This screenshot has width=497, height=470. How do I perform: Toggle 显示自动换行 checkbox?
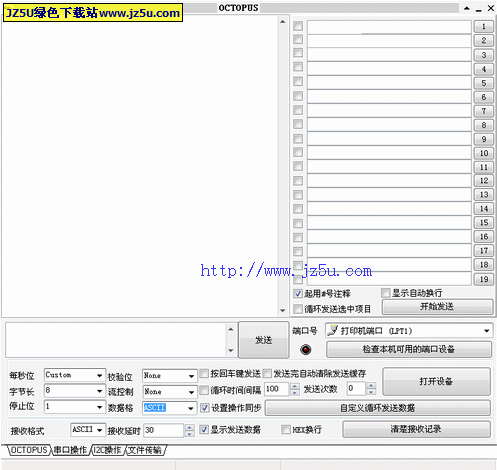[x=386, y=293]
